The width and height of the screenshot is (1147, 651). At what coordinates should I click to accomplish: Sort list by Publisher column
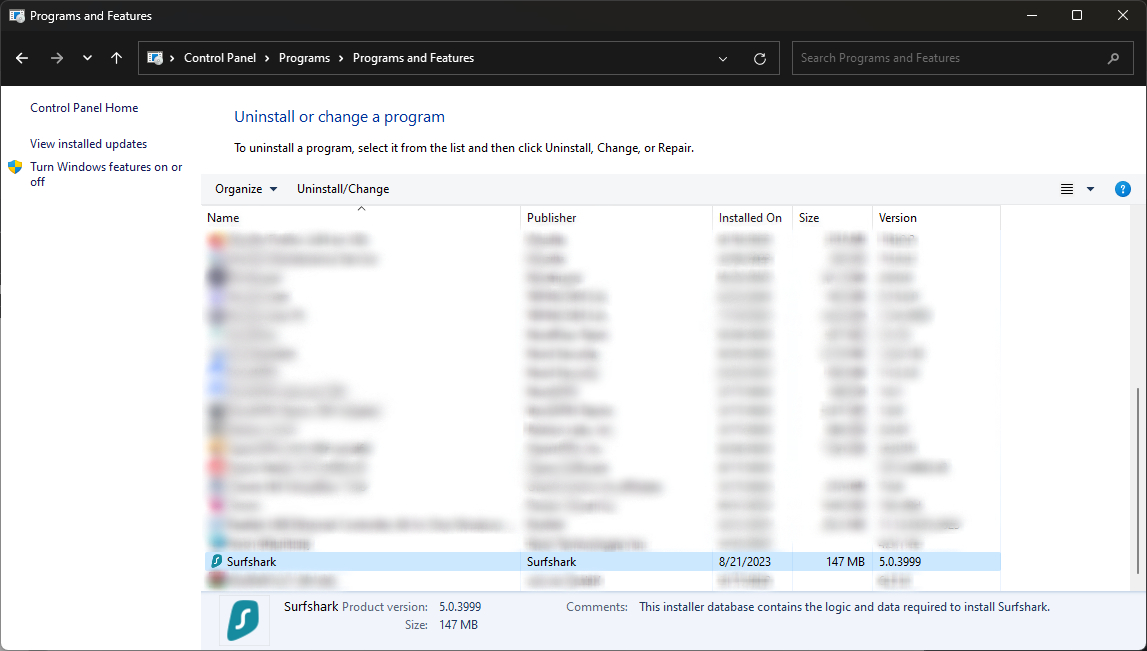(x=552, y=218)
